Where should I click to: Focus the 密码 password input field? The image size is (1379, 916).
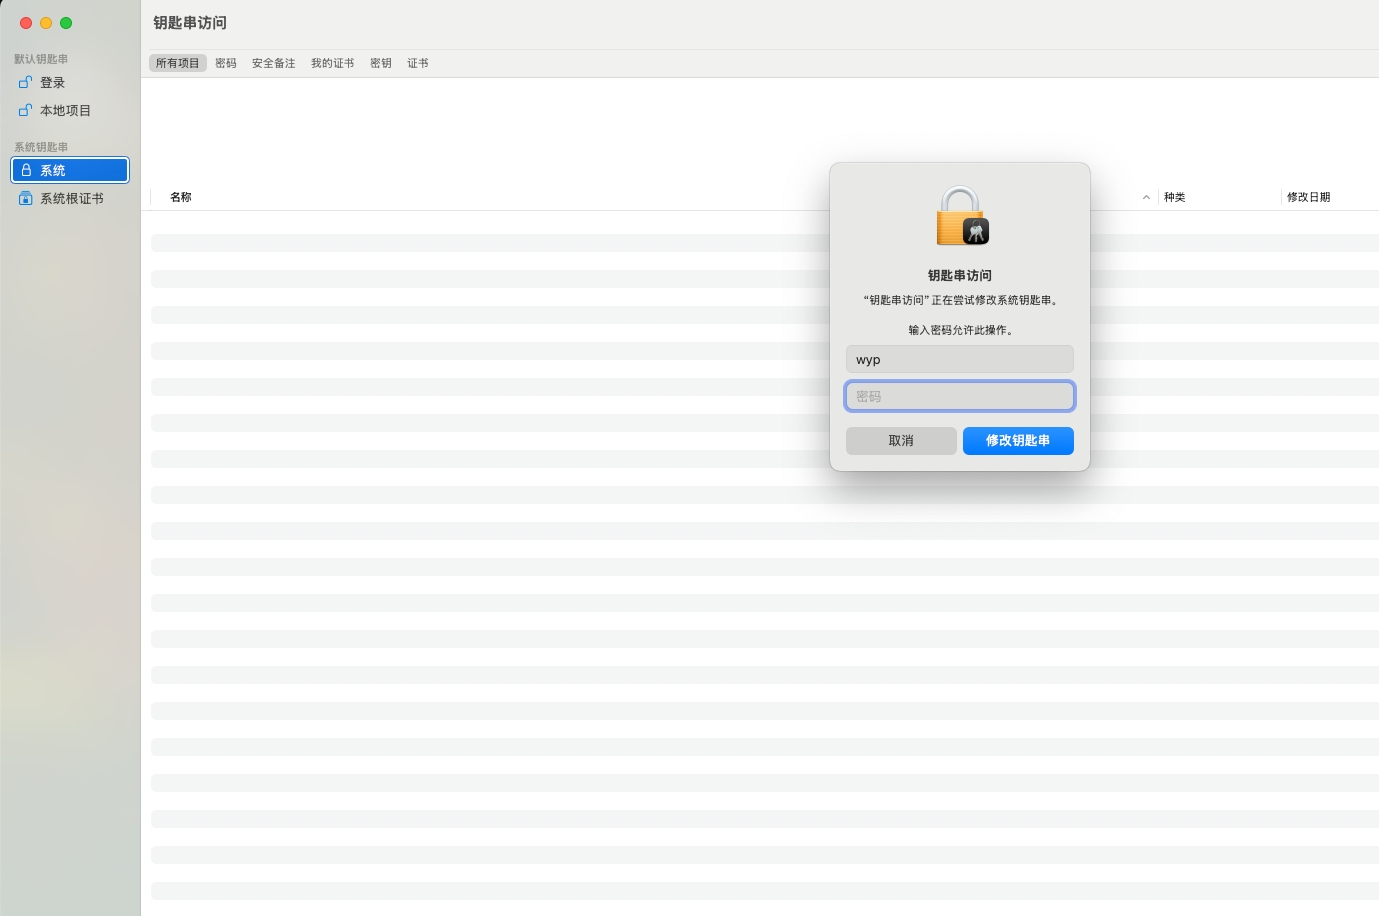[959, 396]
